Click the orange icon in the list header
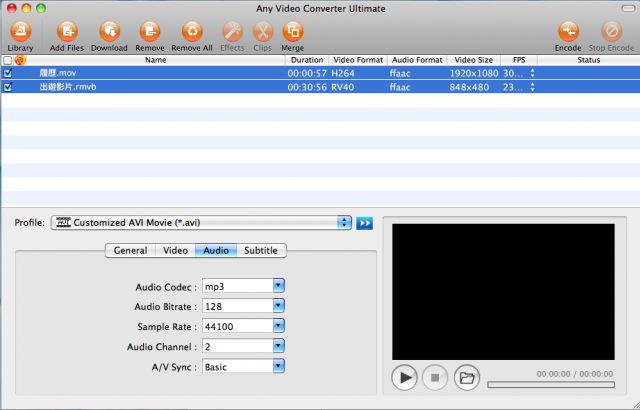 pyautogui.click(x=20, y=60)
